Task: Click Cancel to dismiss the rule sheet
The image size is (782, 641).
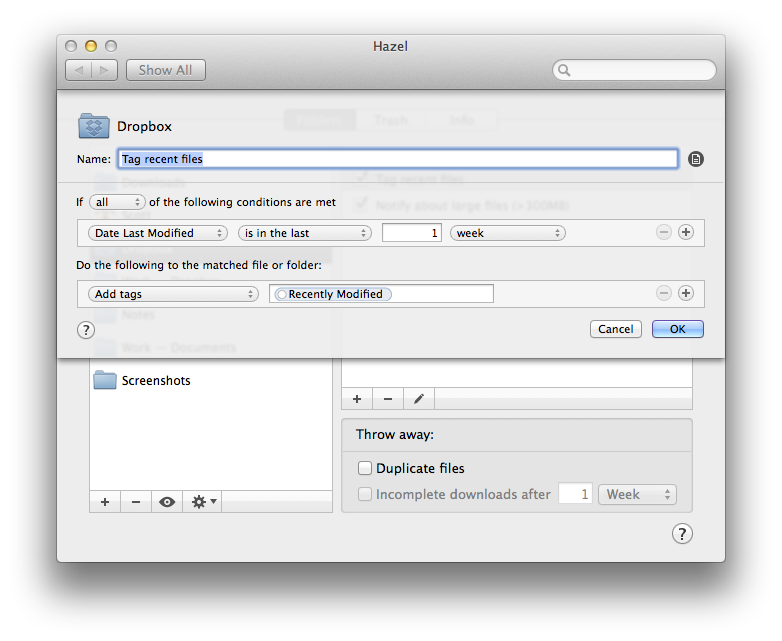Action: point(615,329)
